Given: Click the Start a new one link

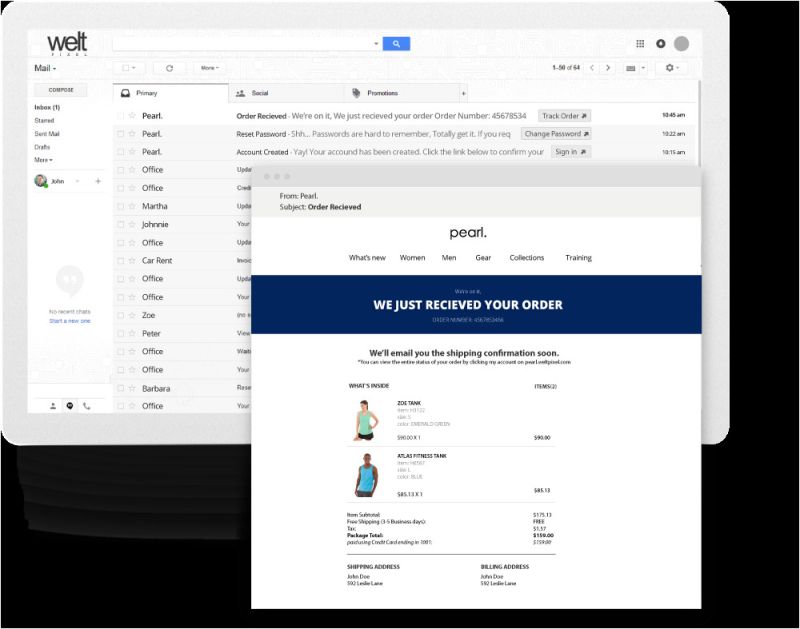Looking at the screenshot, I should tap(71, 321).
